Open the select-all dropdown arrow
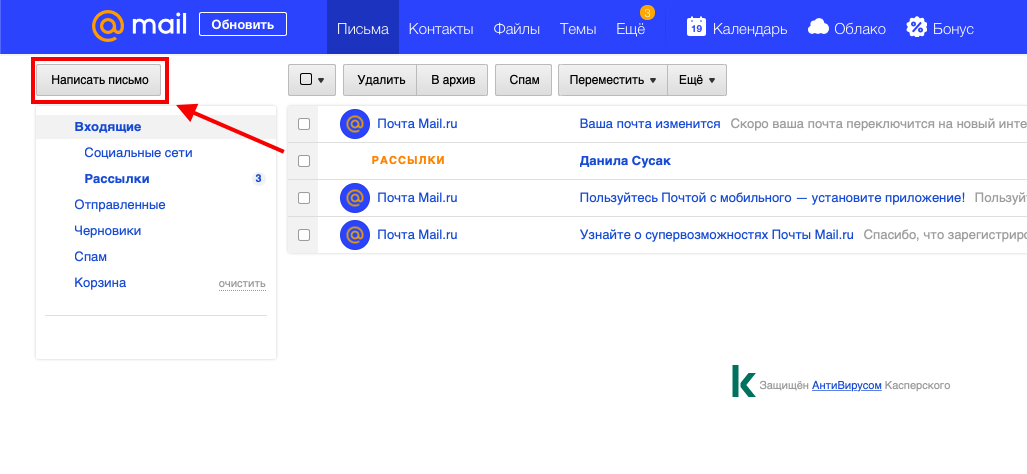 point(321,81)
